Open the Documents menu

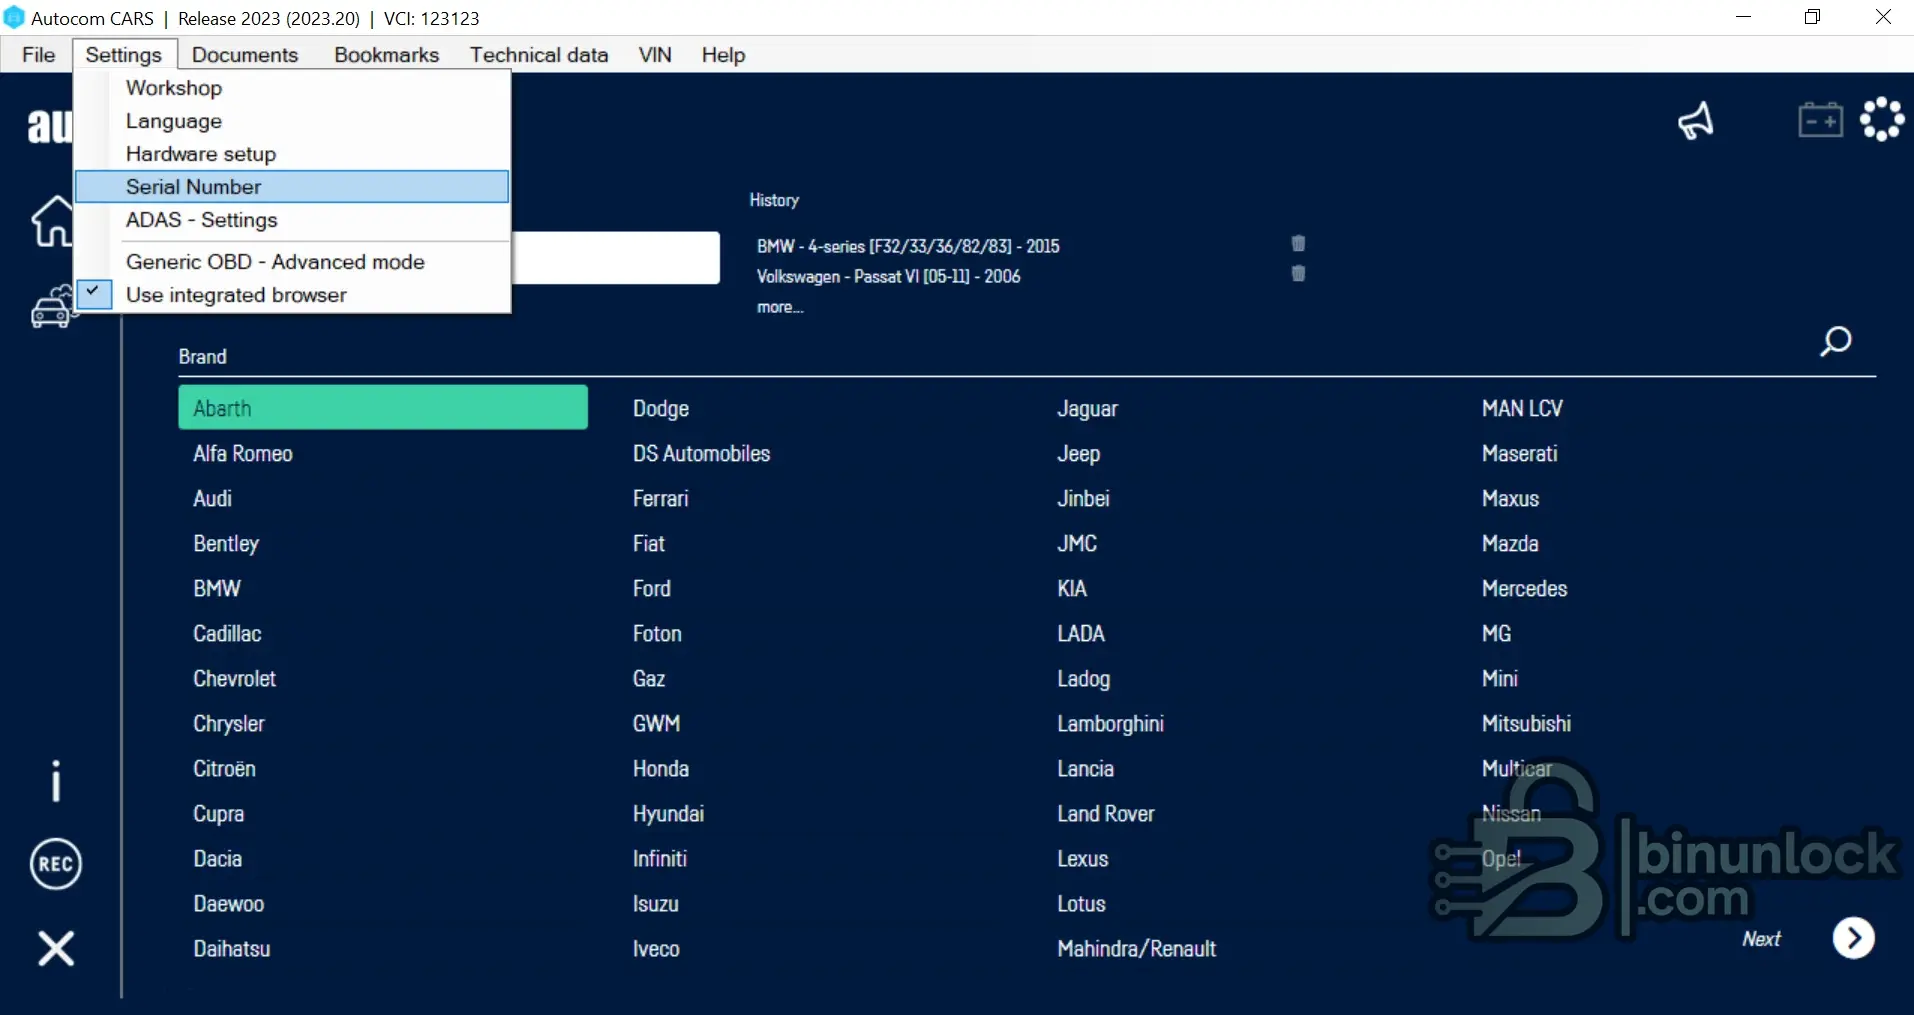[x=245, y=55]
